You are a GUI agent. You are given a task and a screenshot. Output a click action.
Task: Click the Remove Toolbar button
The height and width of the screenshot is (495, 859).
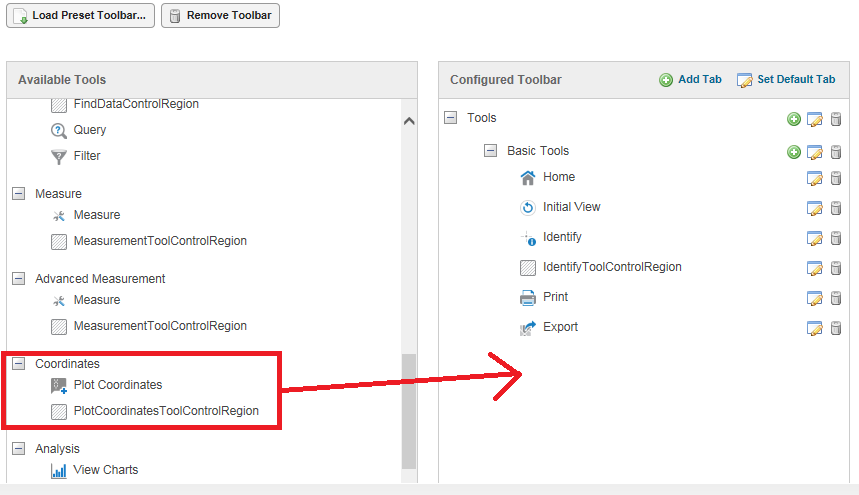pyautogui.click(x=220, y=15)
